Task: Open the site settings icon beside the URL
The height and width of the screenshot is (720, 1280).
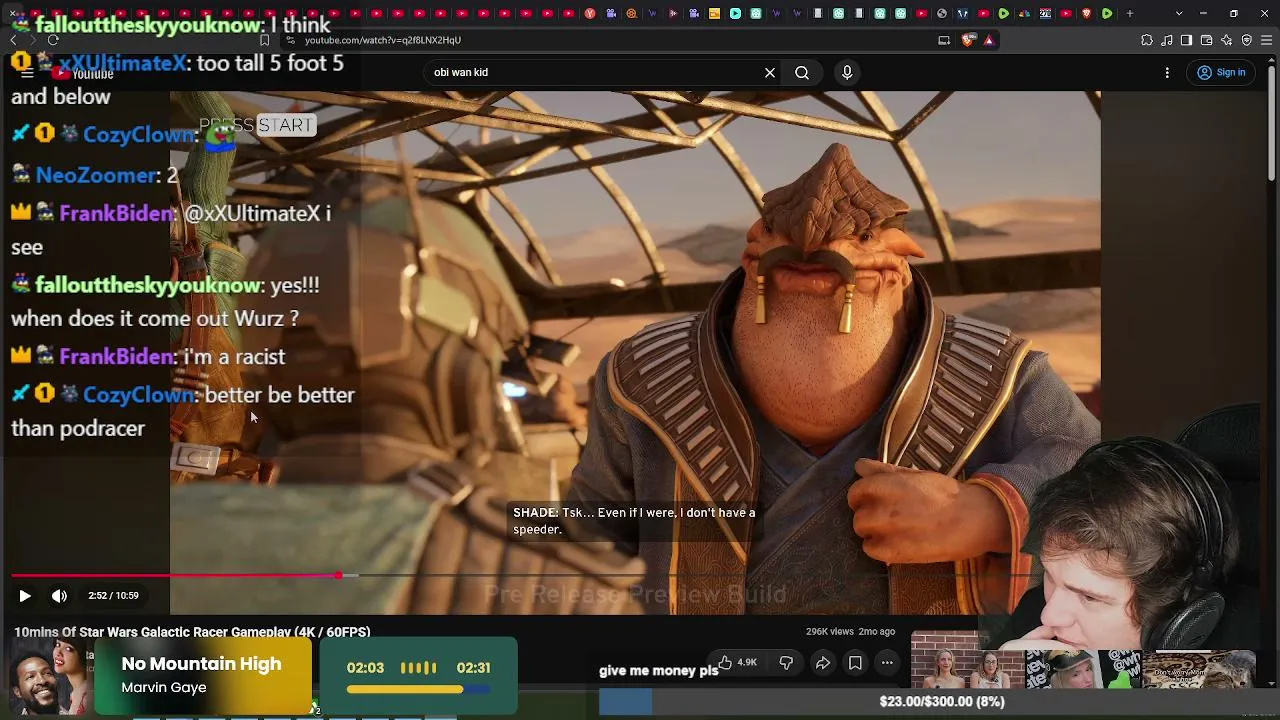Action: 290,40
